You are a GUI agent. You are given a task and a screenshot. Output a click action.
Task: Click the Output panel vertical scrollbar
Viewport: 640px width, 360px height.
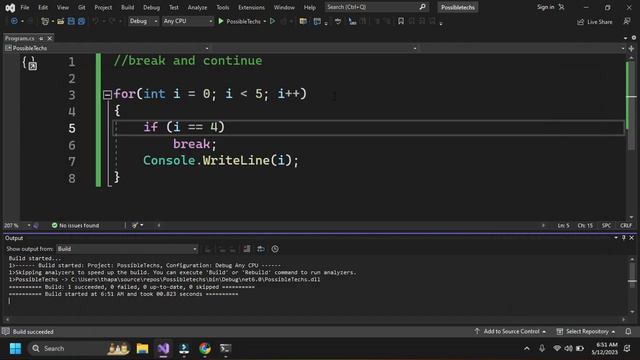(x=632, y=286)
